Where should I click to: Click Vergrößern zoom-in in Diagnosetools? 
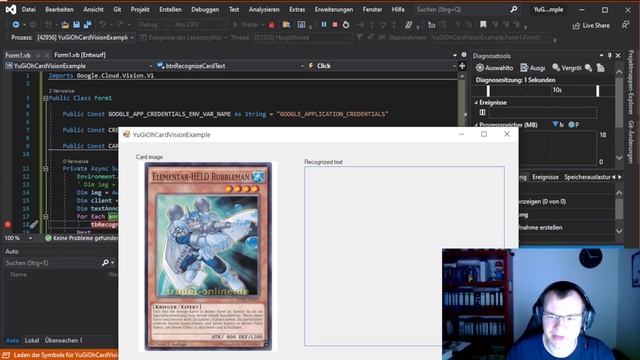coord(567,68)
